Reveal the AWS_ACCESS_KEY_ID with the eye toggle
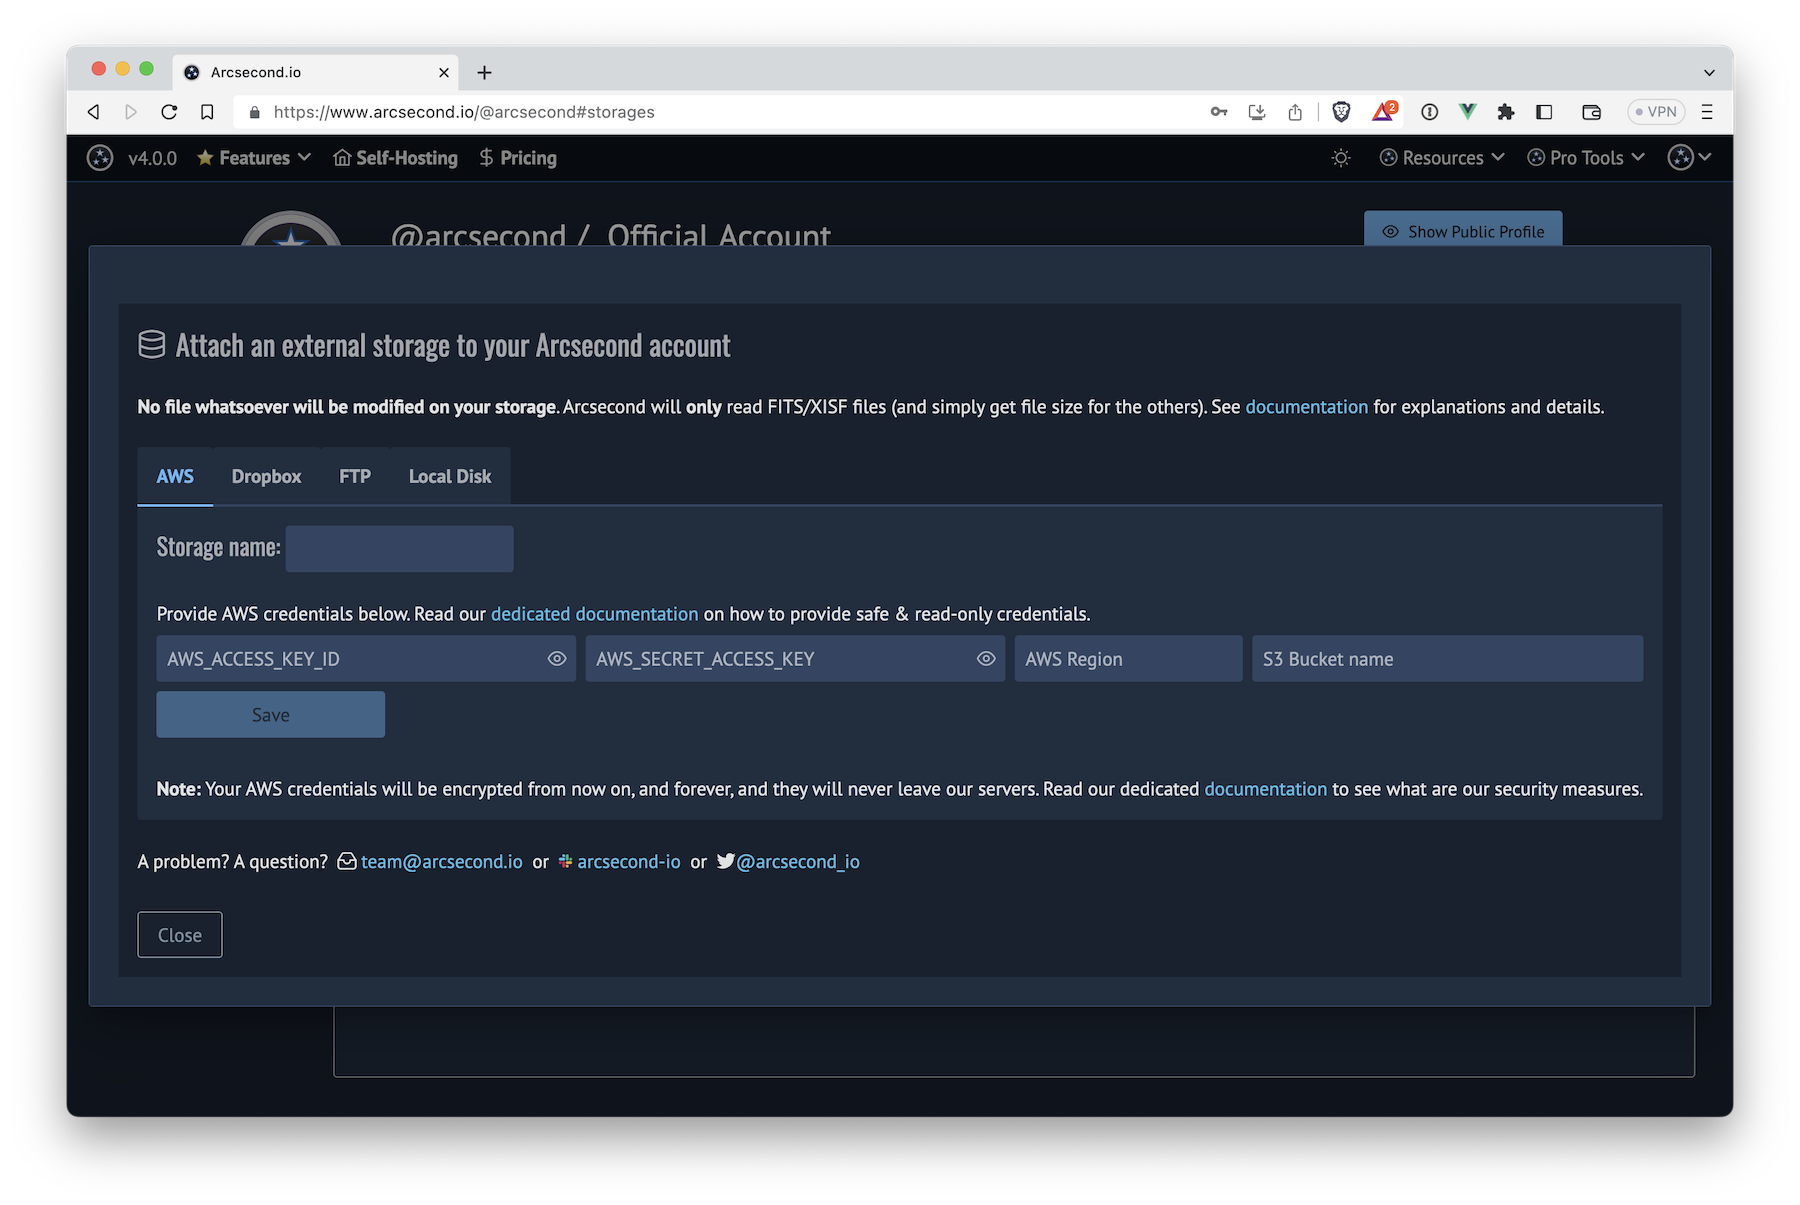The height and width of the screenshot is (1205, 1800). tap(556, 658)
